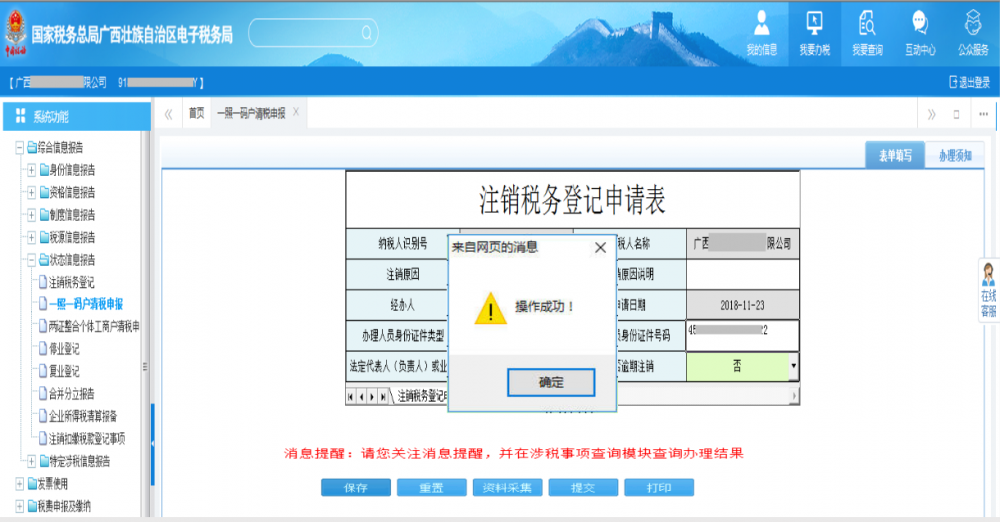Click the 我要查询 query icon
Viewport: 1000px width, 522px height.
click(867, 31)
